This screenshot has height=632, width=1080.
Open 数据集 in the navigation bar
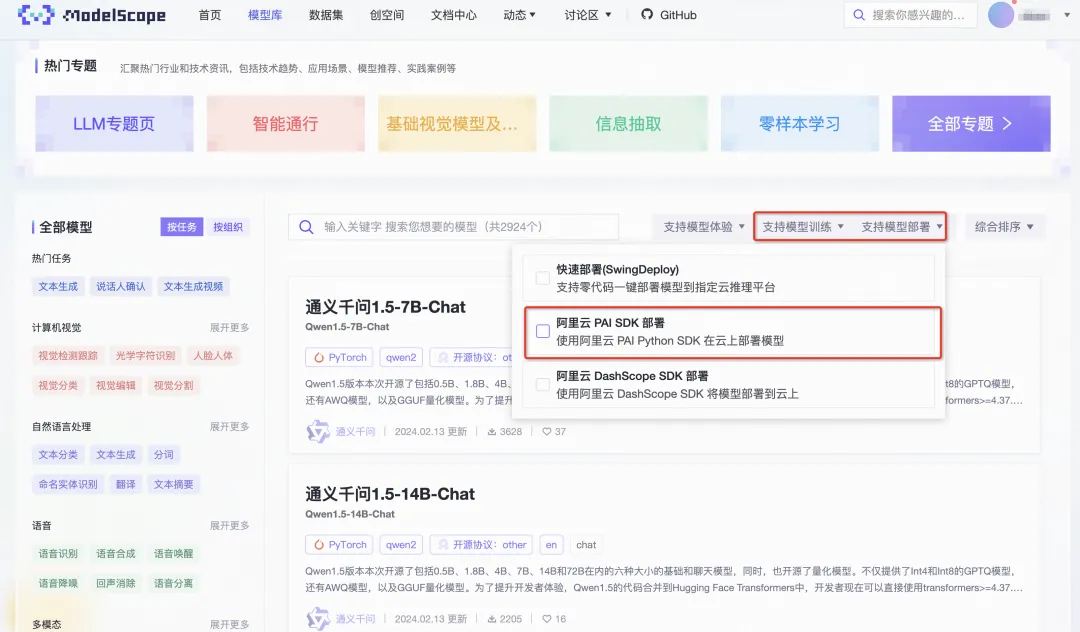(326, 14)
